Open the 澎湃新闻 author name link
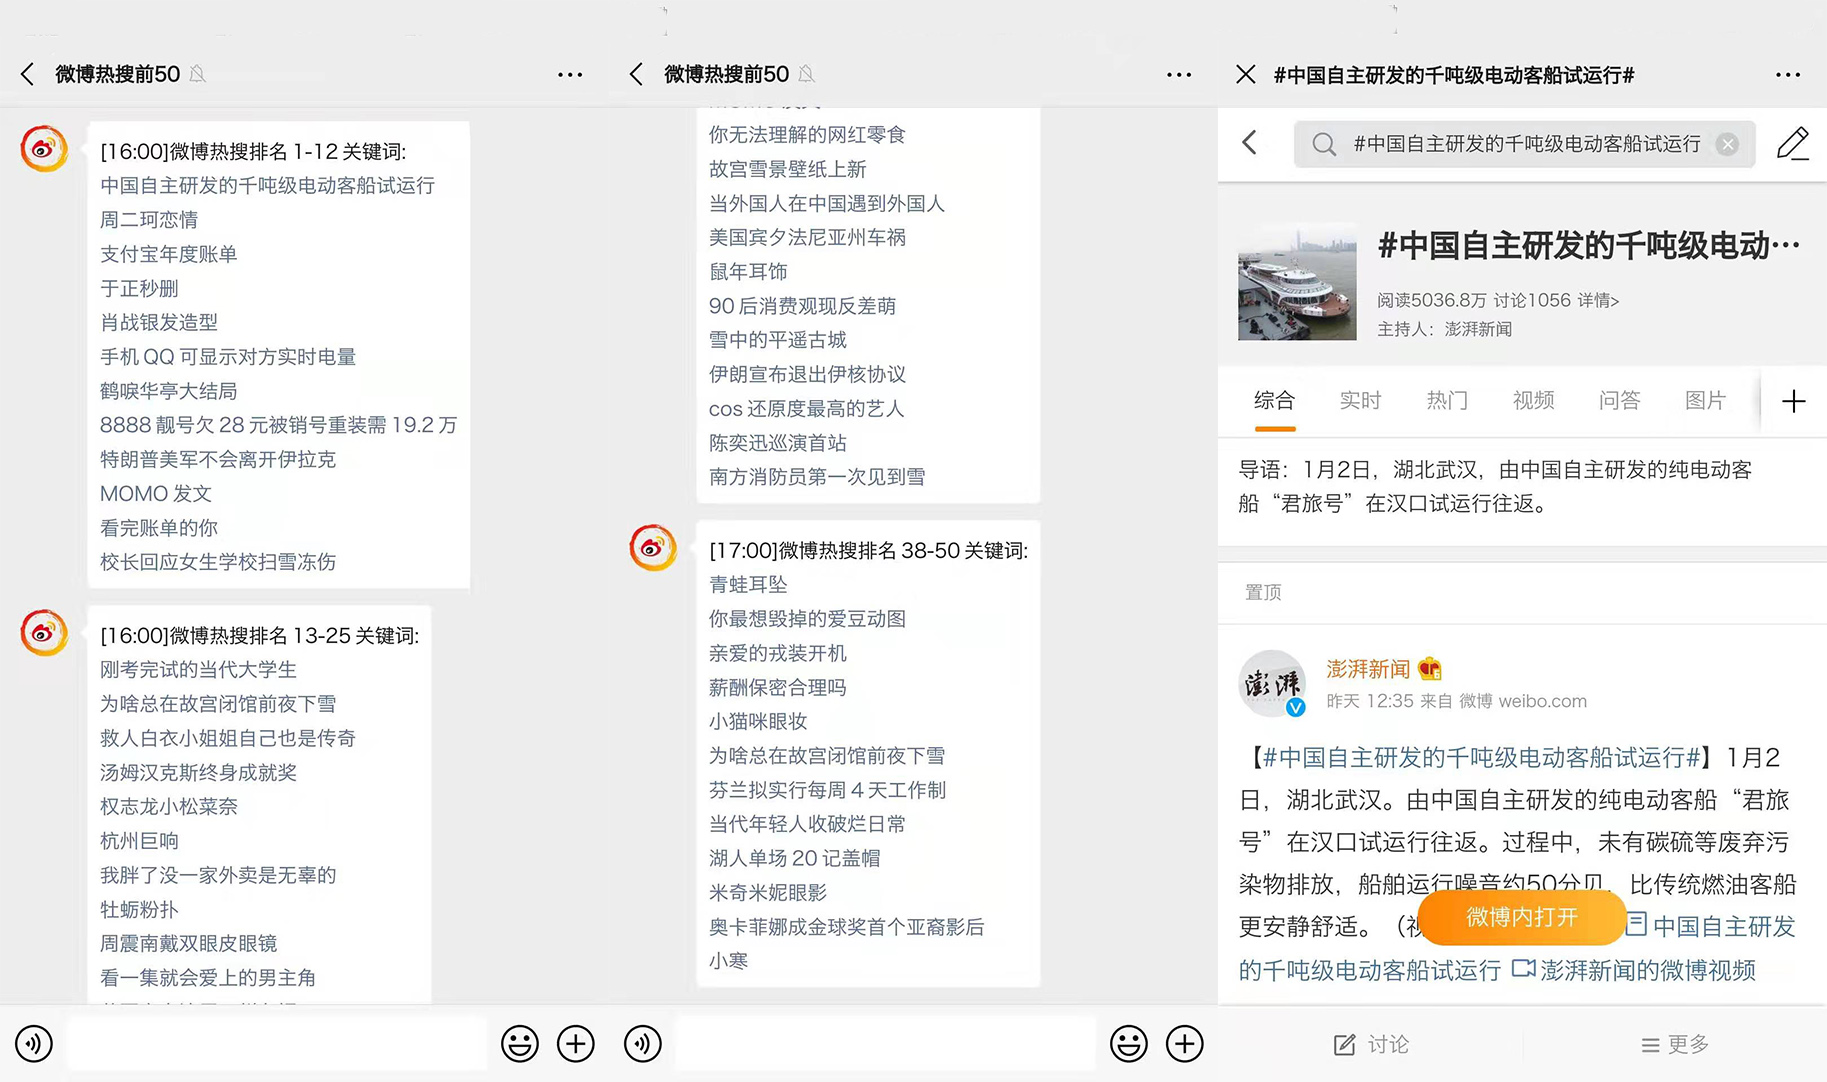The image size is (1827, 1082). pyautogui.click(x=1368, y=669)
